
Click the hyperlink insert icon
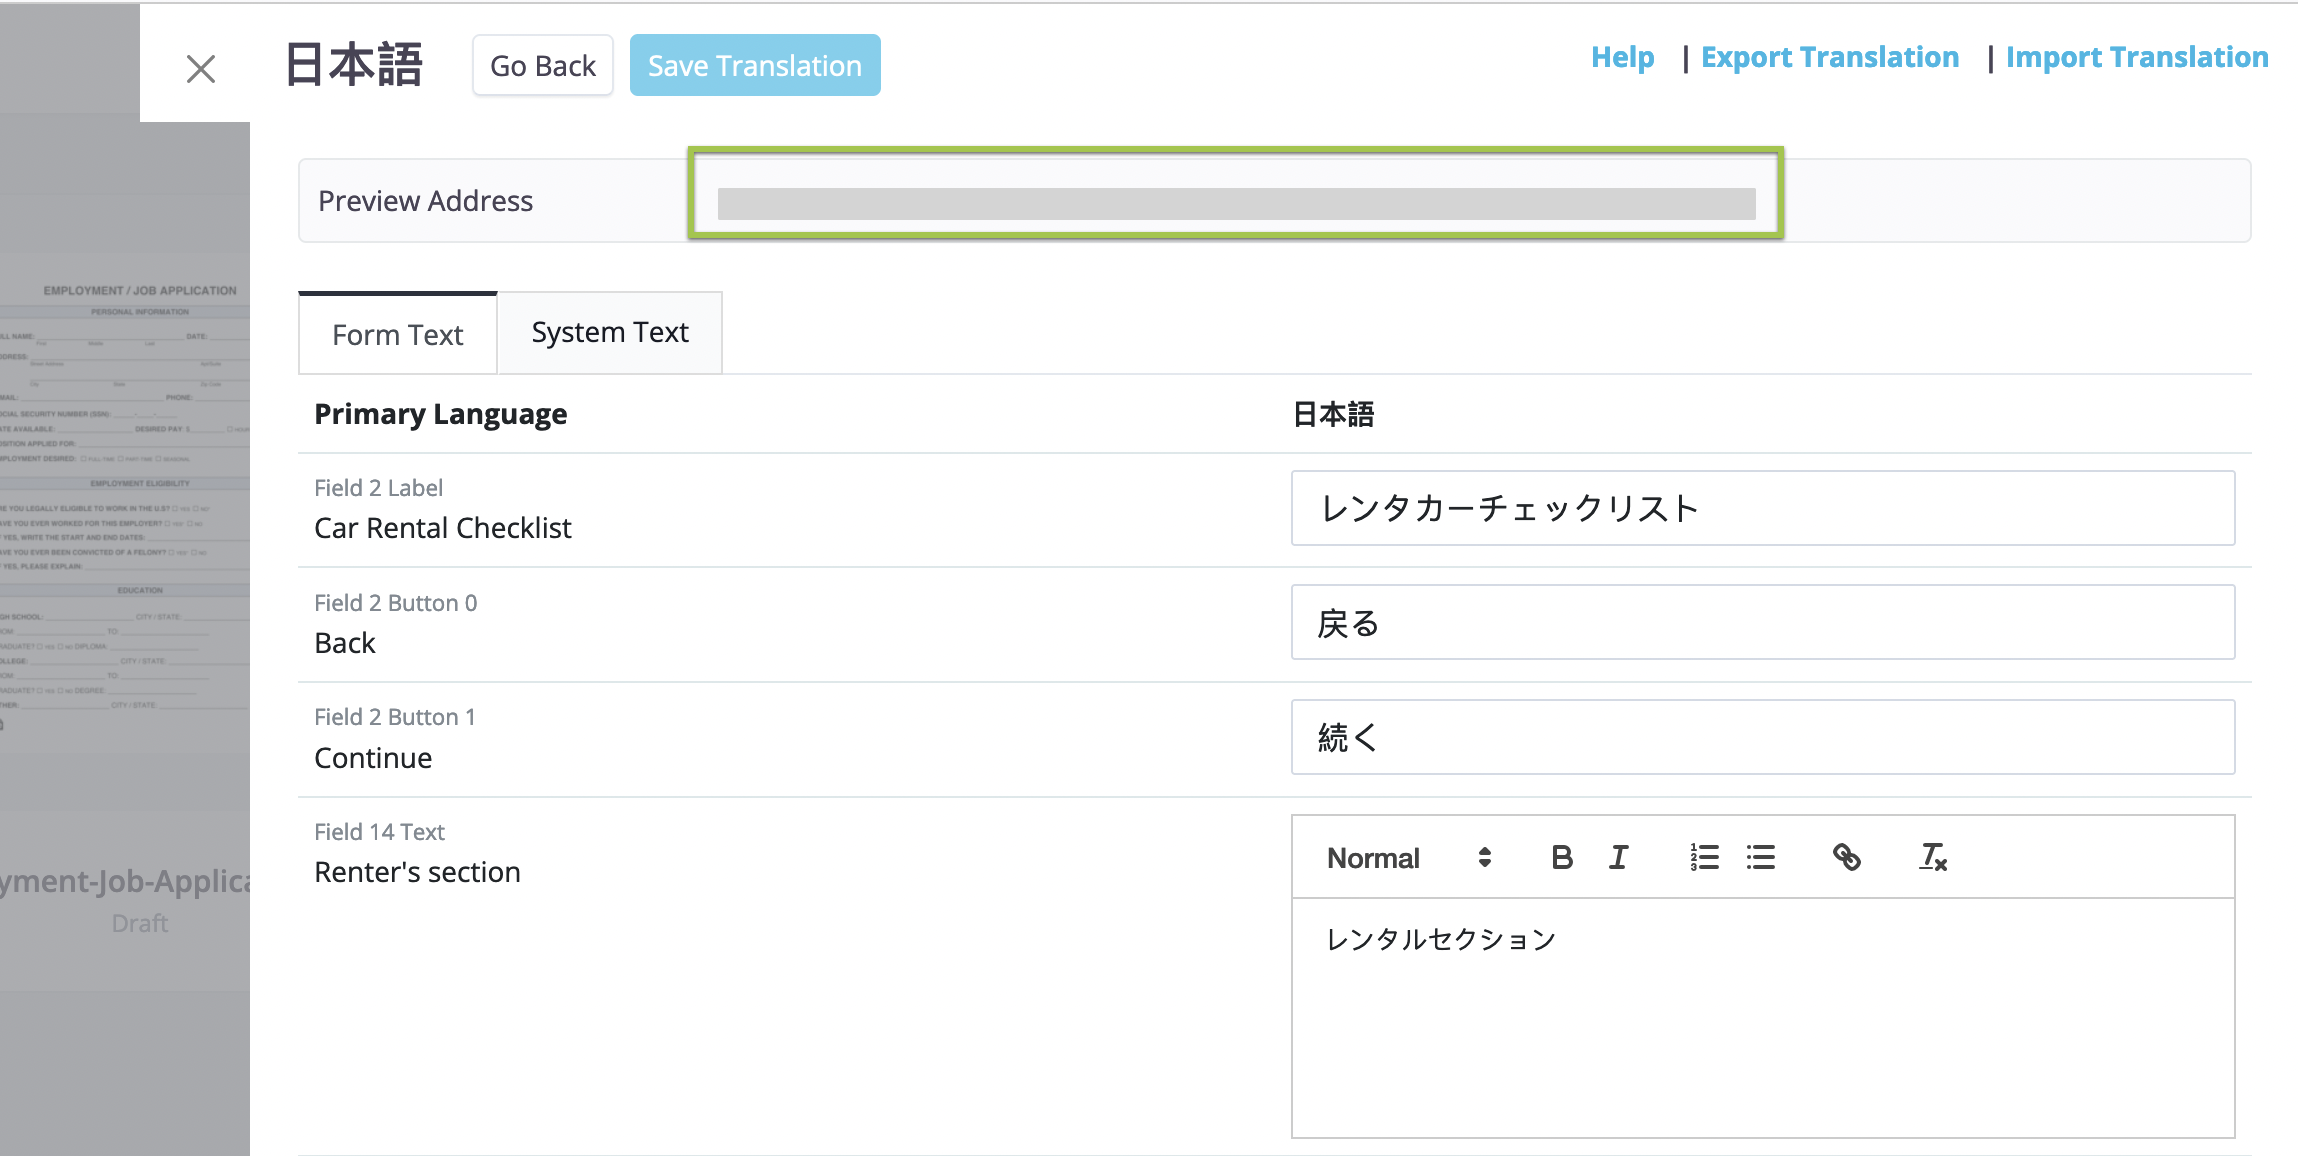point(1847,857)
